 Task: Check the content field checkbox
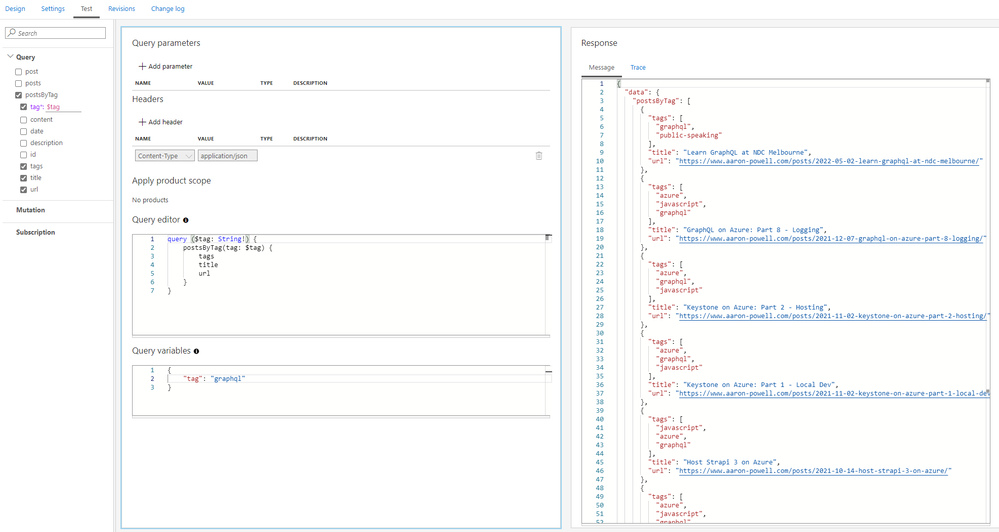24,120
